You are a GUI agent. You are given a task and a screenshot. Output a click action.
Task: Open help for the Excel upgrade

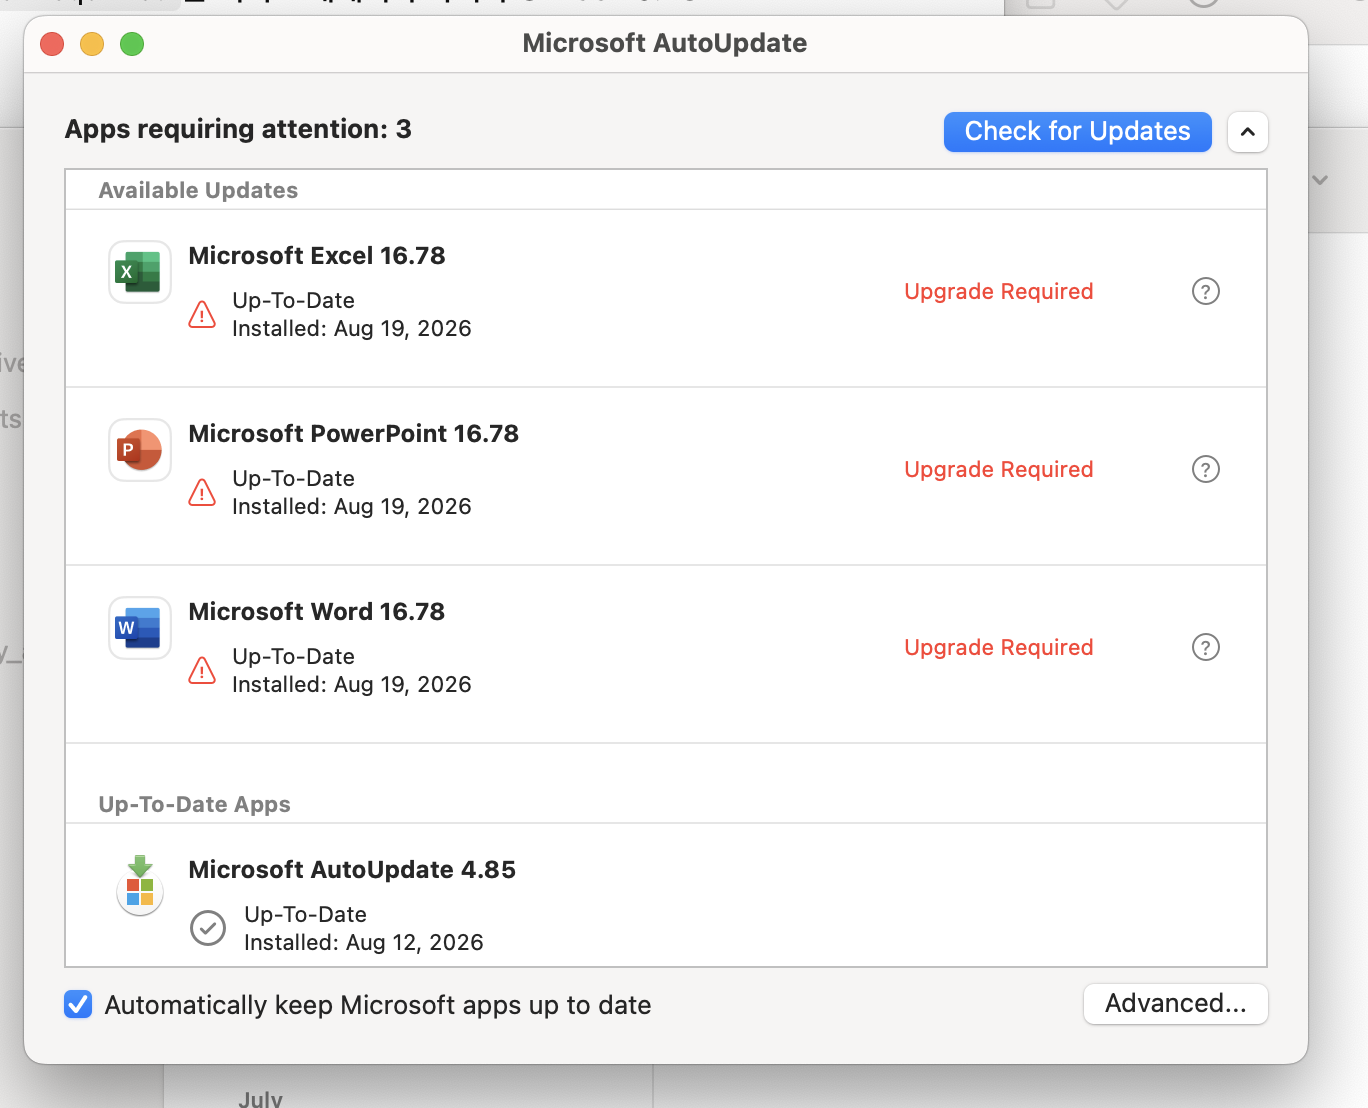[1206, 291]
